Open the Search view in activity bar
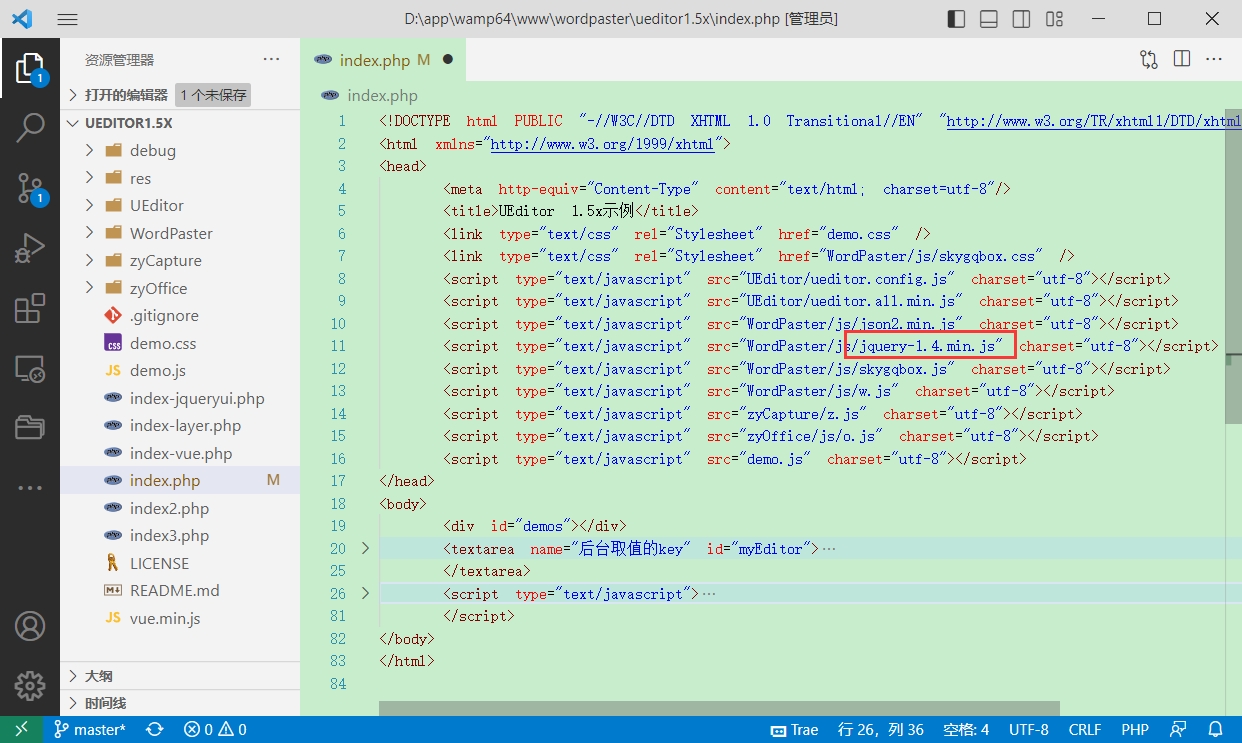The image size is (1242, 743). click(30, 128)
